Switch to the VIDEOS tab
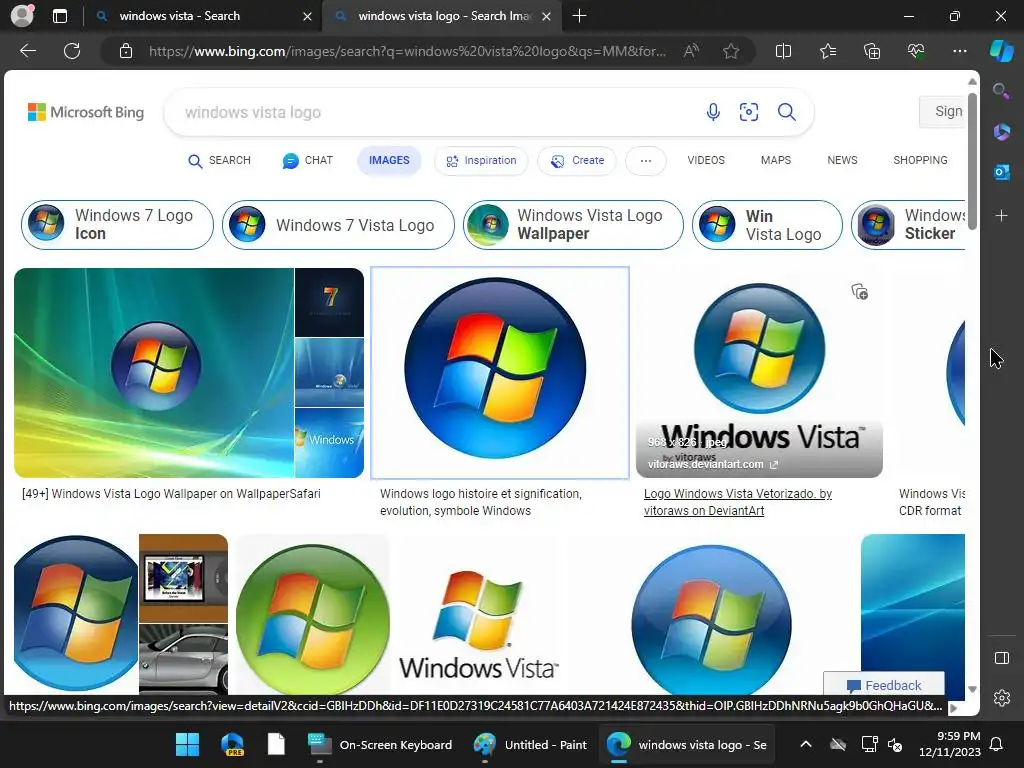 [x=706, y=161]
